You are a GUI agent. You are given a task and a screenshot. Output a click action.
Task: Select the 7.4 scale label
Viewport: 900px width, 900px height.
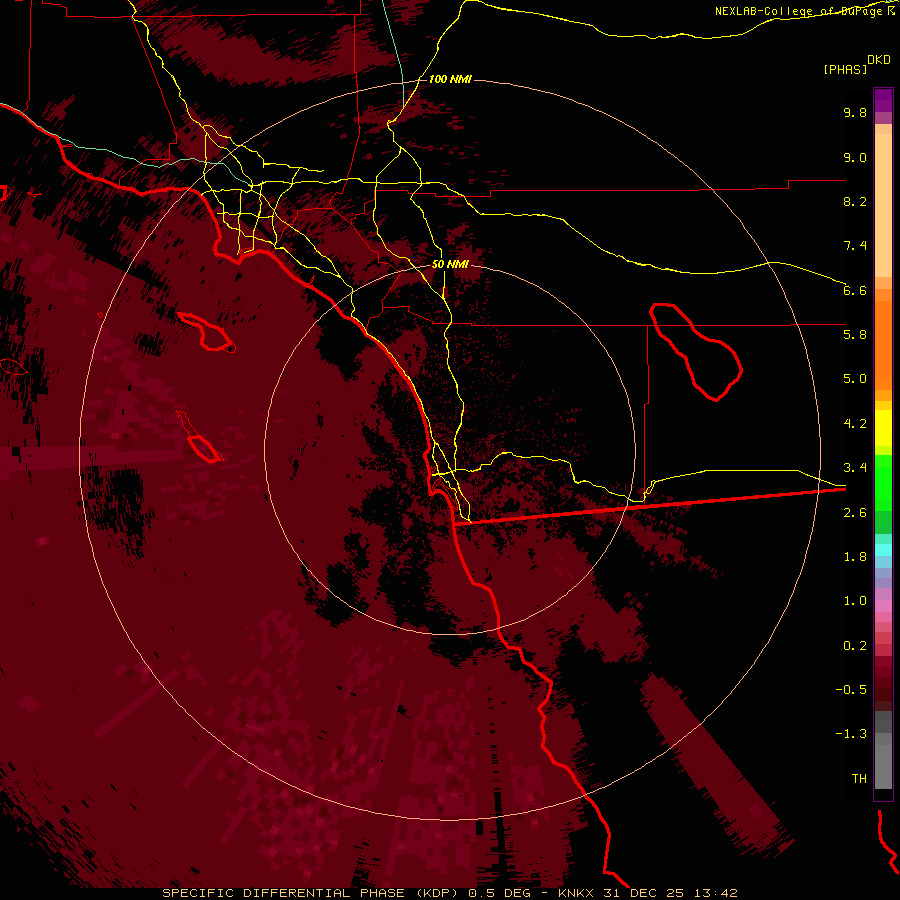pos(855,246)
